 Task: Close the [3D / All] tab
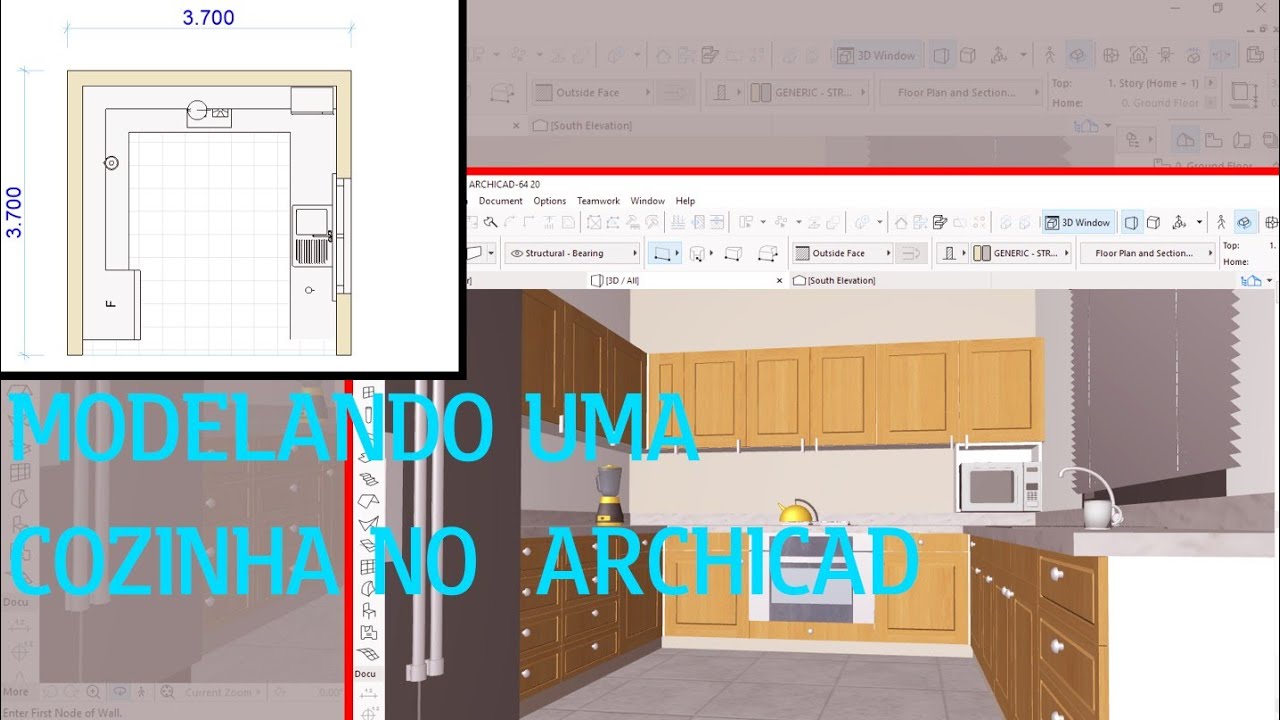(780, 281)
